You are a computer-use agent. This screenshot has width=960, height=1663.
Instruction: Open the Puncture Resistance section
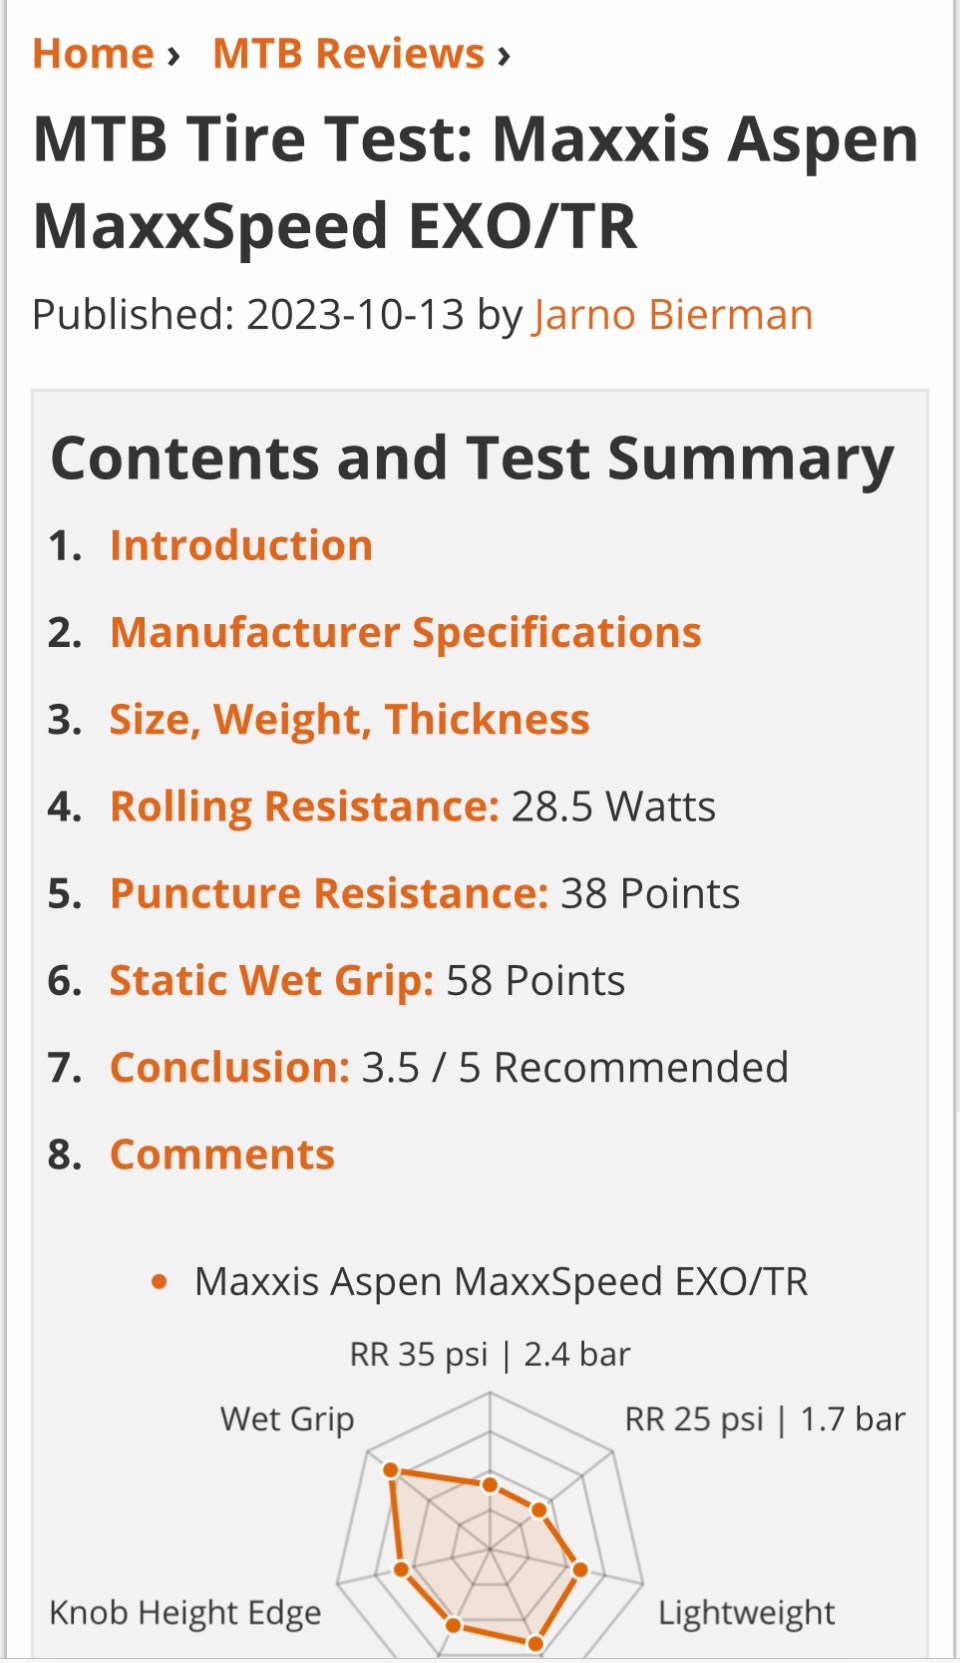(x=329, y=894)
